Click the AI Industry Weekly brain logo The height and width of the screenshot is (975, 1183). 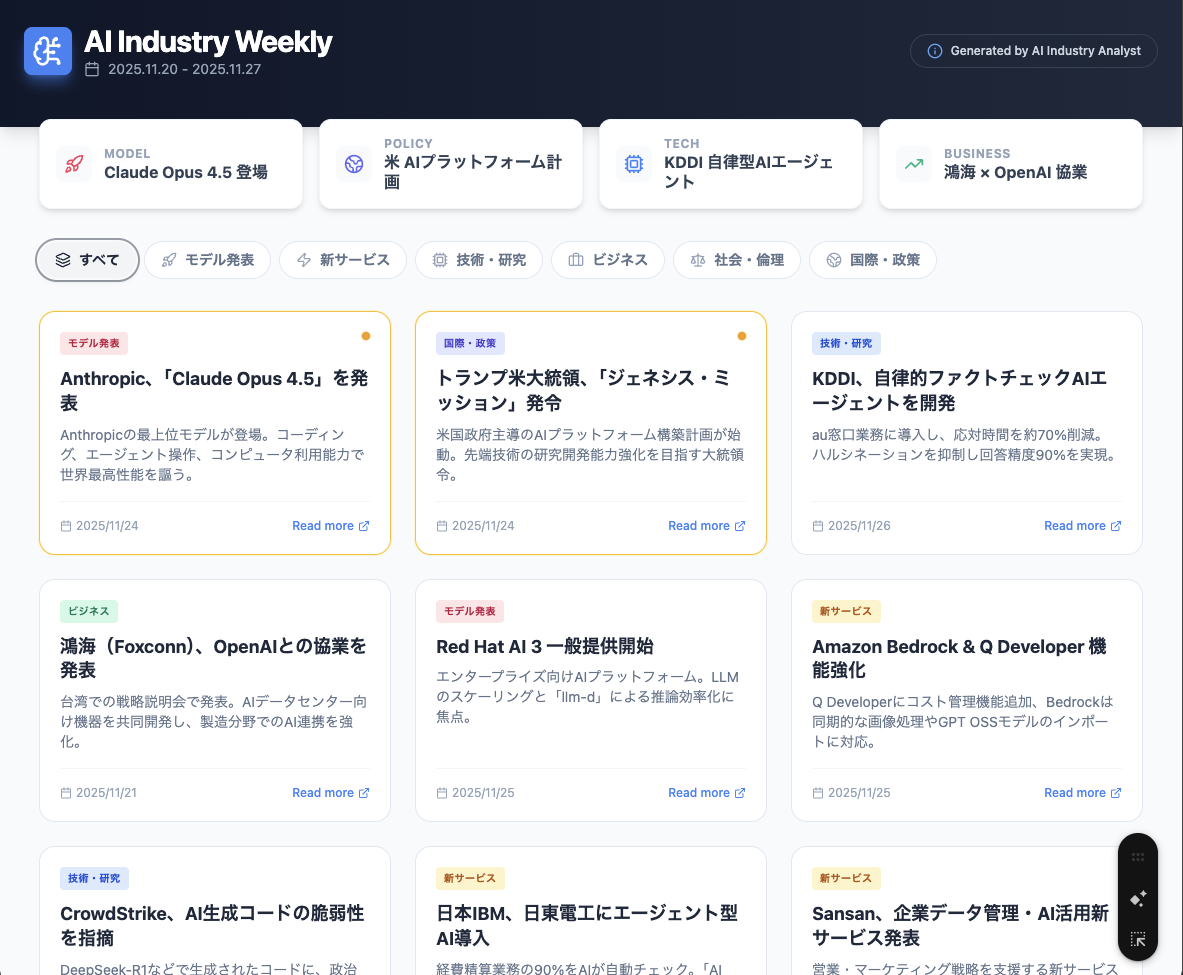[48, 51]
